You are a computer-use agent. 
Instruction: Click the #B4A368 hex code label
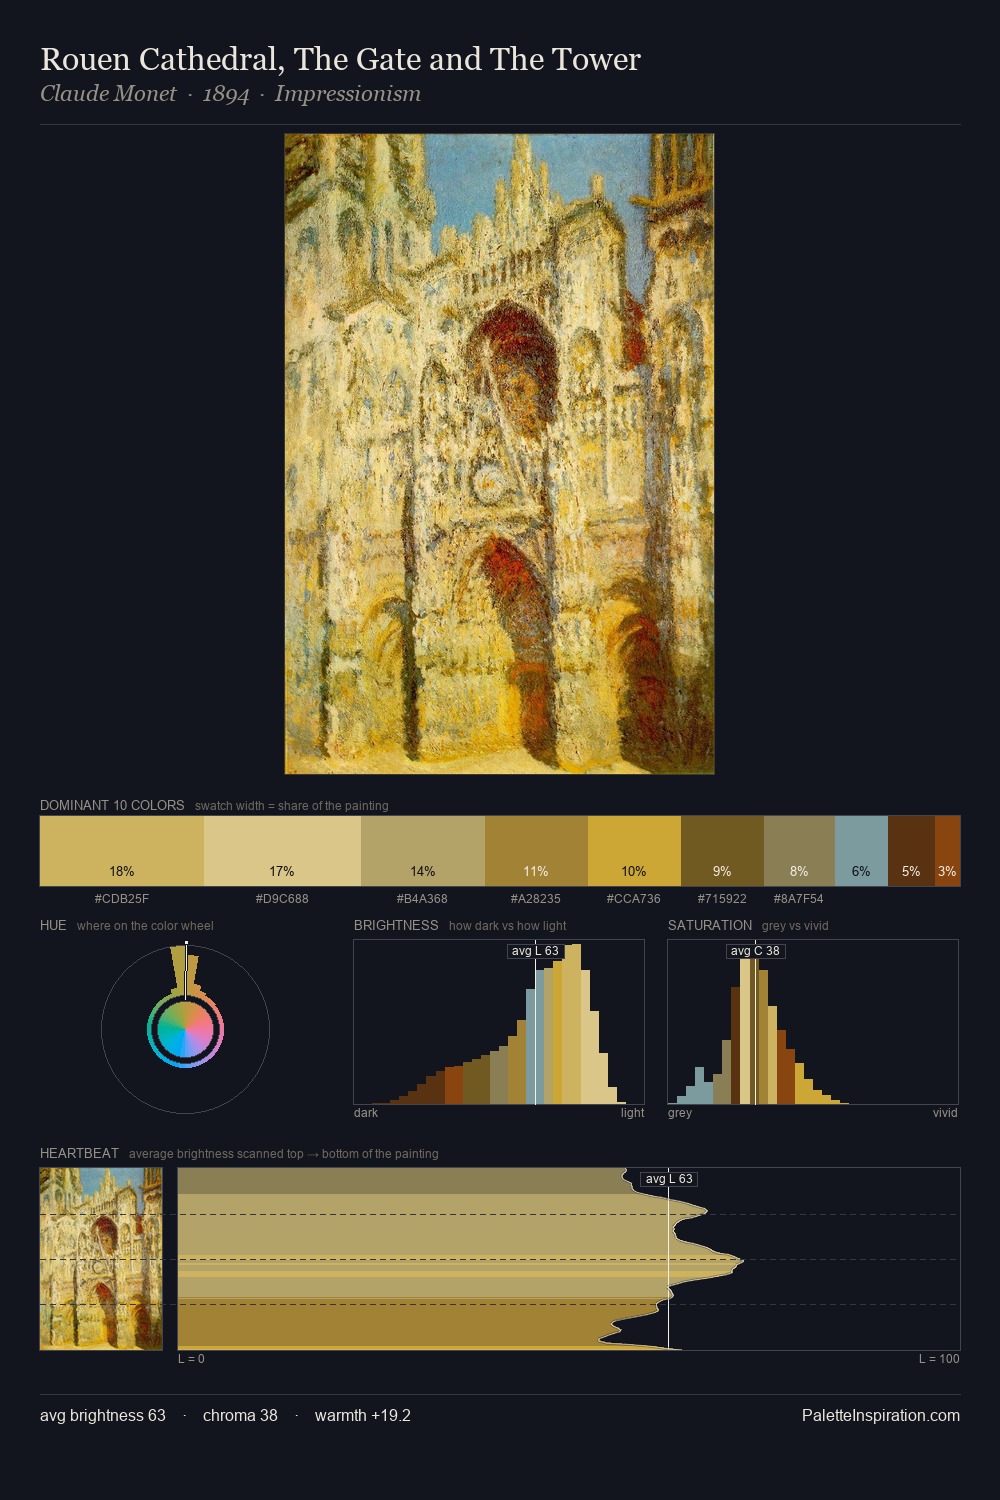423,899
